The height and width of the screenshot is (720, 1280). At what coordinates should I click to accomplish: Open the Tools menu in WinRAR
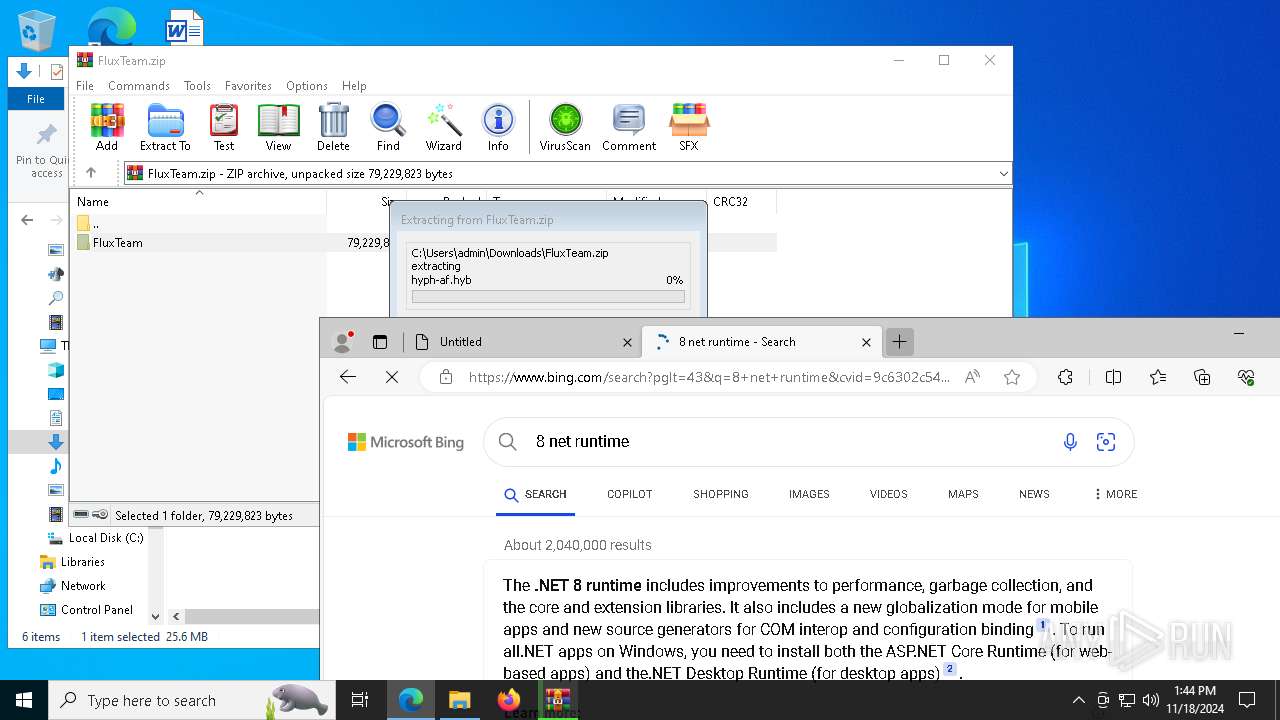(x=197, y=86)
